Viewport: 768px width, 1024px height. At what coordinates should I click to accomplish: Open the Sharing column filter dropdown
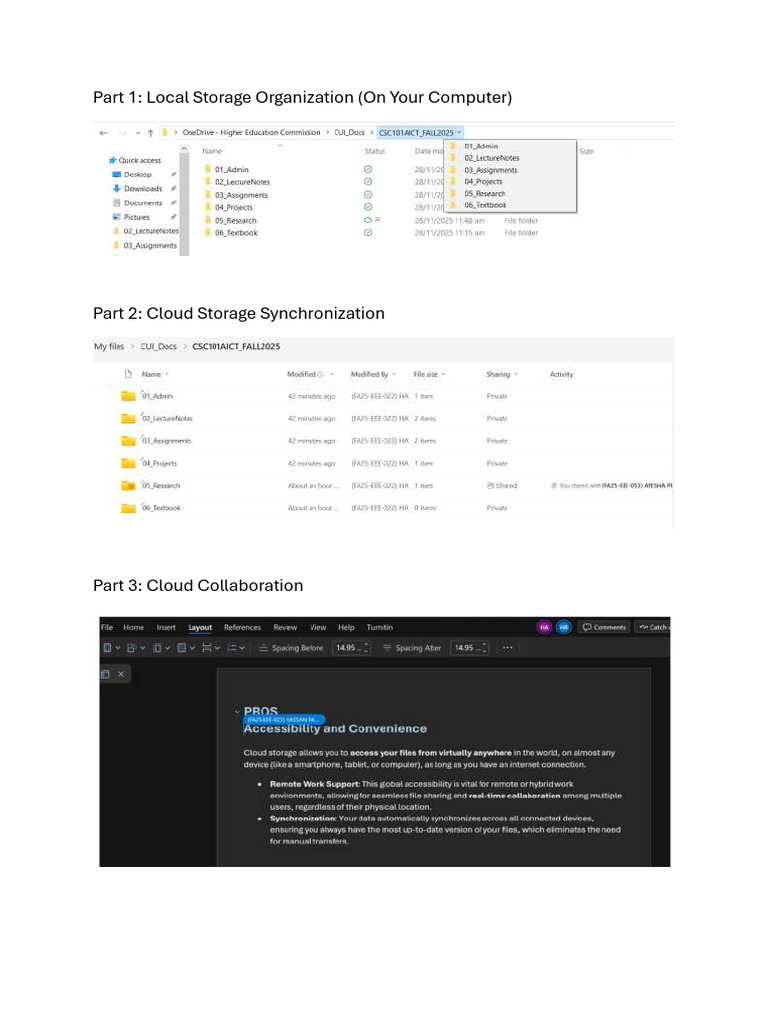coord(516,374)
